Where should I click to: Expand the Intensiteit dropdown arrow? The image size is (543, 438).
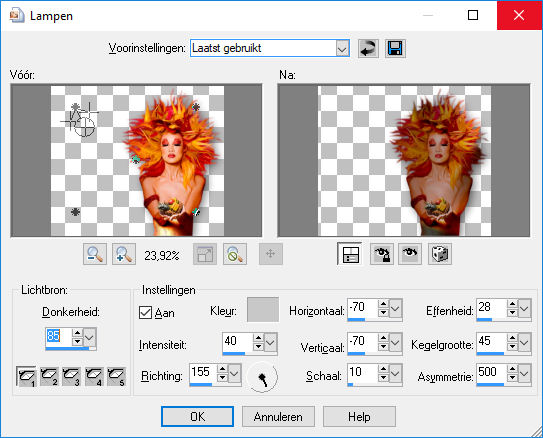click(270, 343)
